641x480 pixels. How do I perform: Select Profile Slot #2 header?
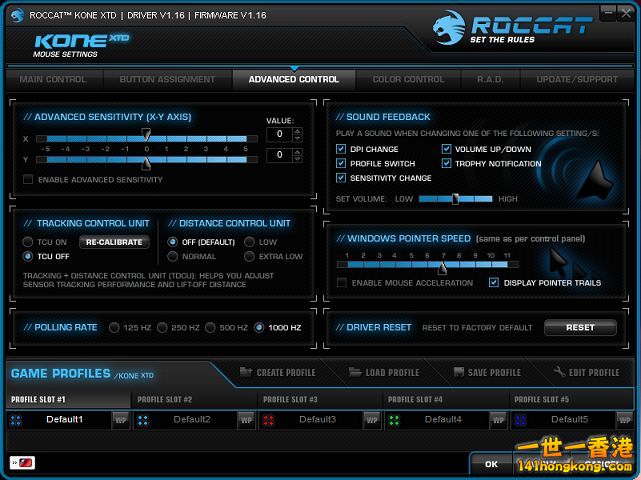click(x=195, y=399)
